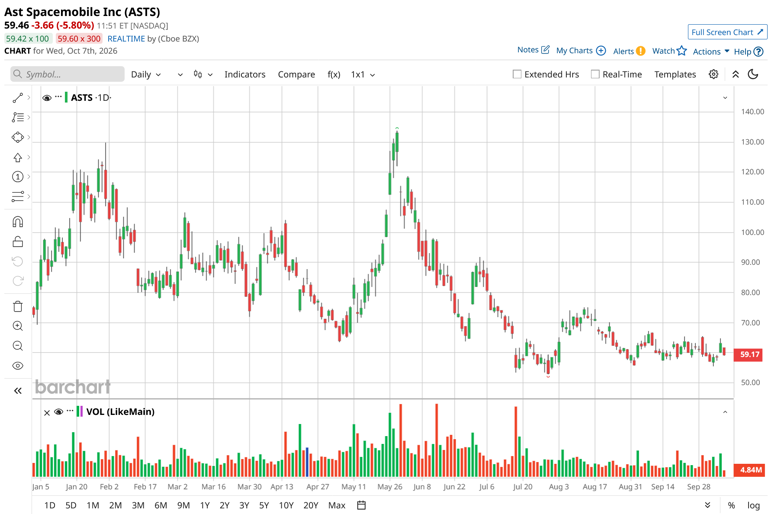Open chart settings gear
Screen dimensions: 768x514
click(x=714, y=74)
